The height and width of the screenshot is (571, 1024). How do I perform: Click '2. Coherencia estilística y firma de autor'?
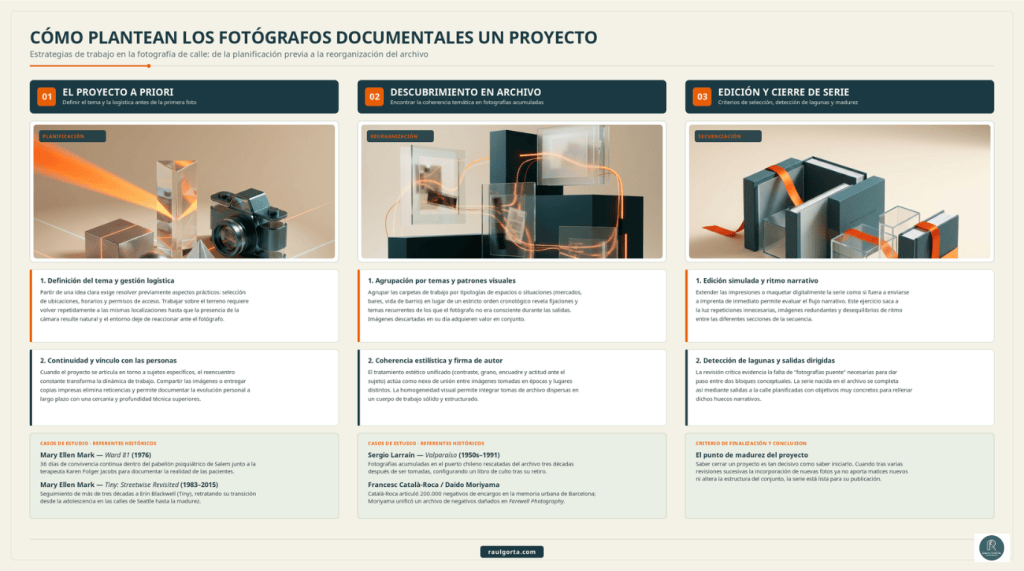click(x=435, y=361)
